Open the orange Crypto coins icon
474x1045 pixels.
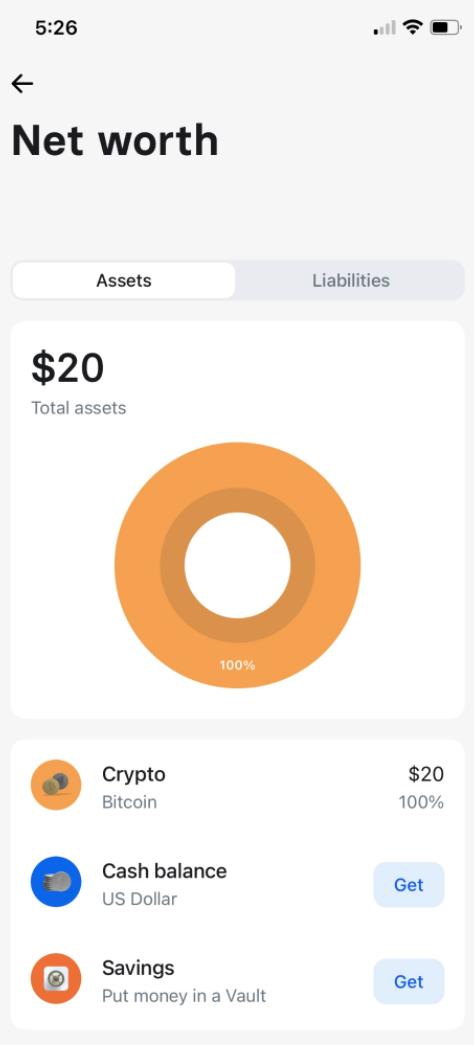click(x=56, y=785)
